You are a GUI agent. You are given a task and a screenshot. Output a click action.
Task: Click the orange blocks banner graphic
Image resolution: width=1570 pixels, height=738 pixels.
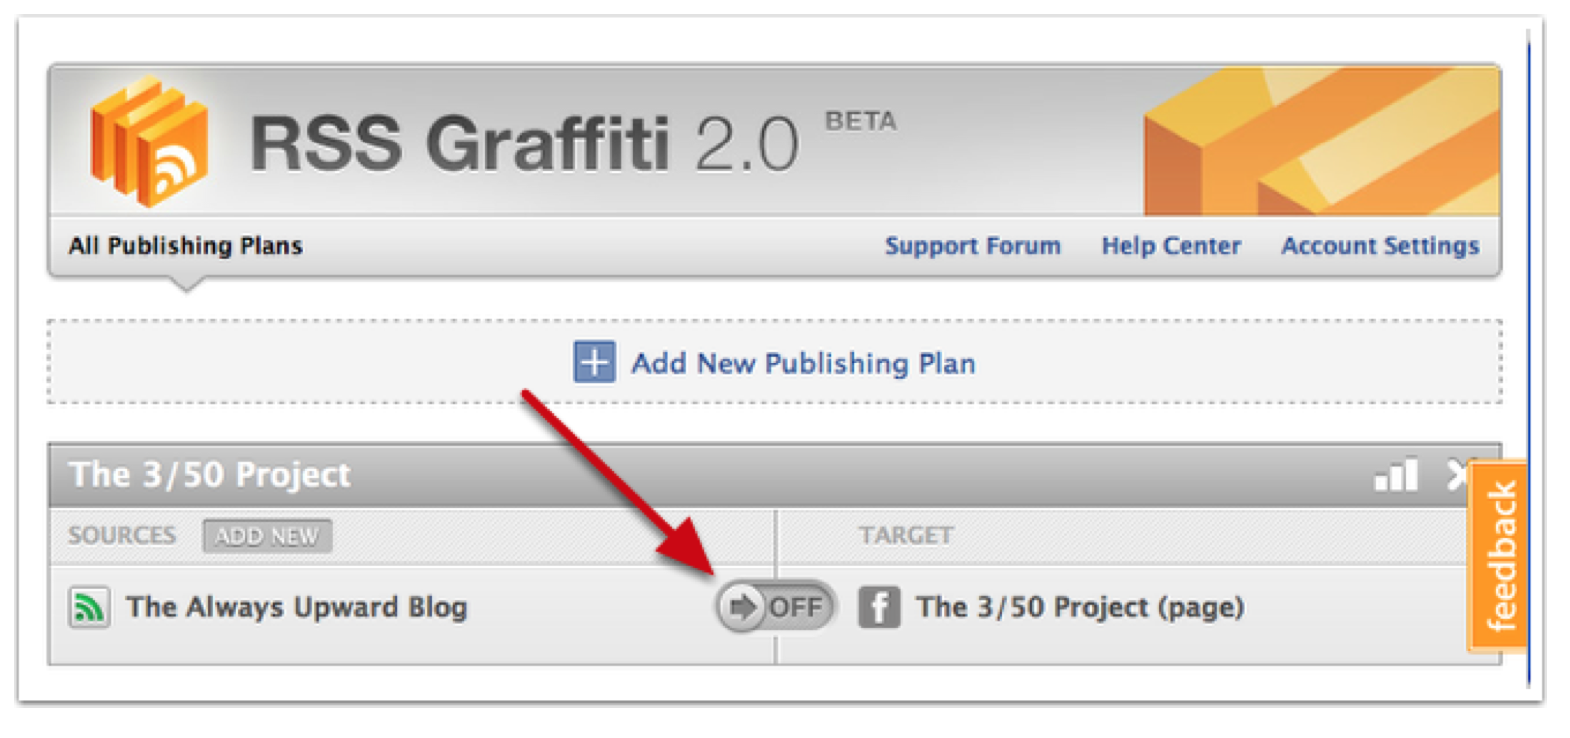(x=1321, y=141)
